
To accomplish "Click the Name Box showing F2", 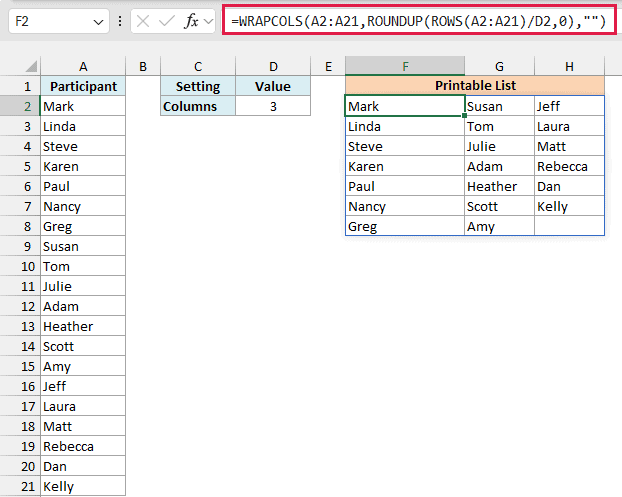I will [59, 21].
